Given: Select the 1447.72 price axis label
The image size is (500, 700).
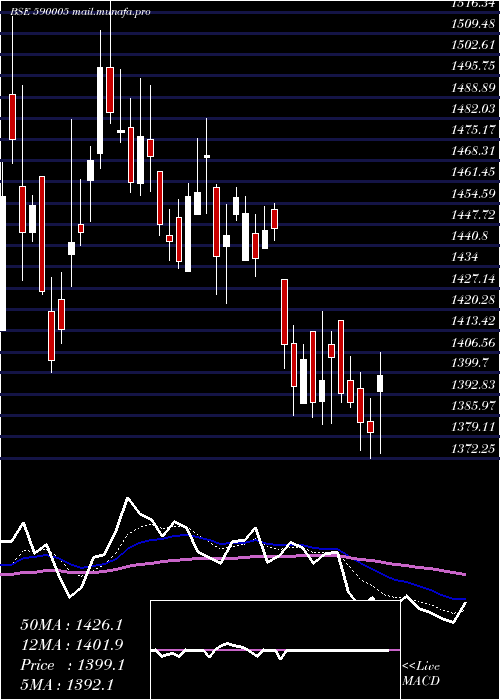Looking at the screenshot, I should pyautogui.click(x=473, y=215).
